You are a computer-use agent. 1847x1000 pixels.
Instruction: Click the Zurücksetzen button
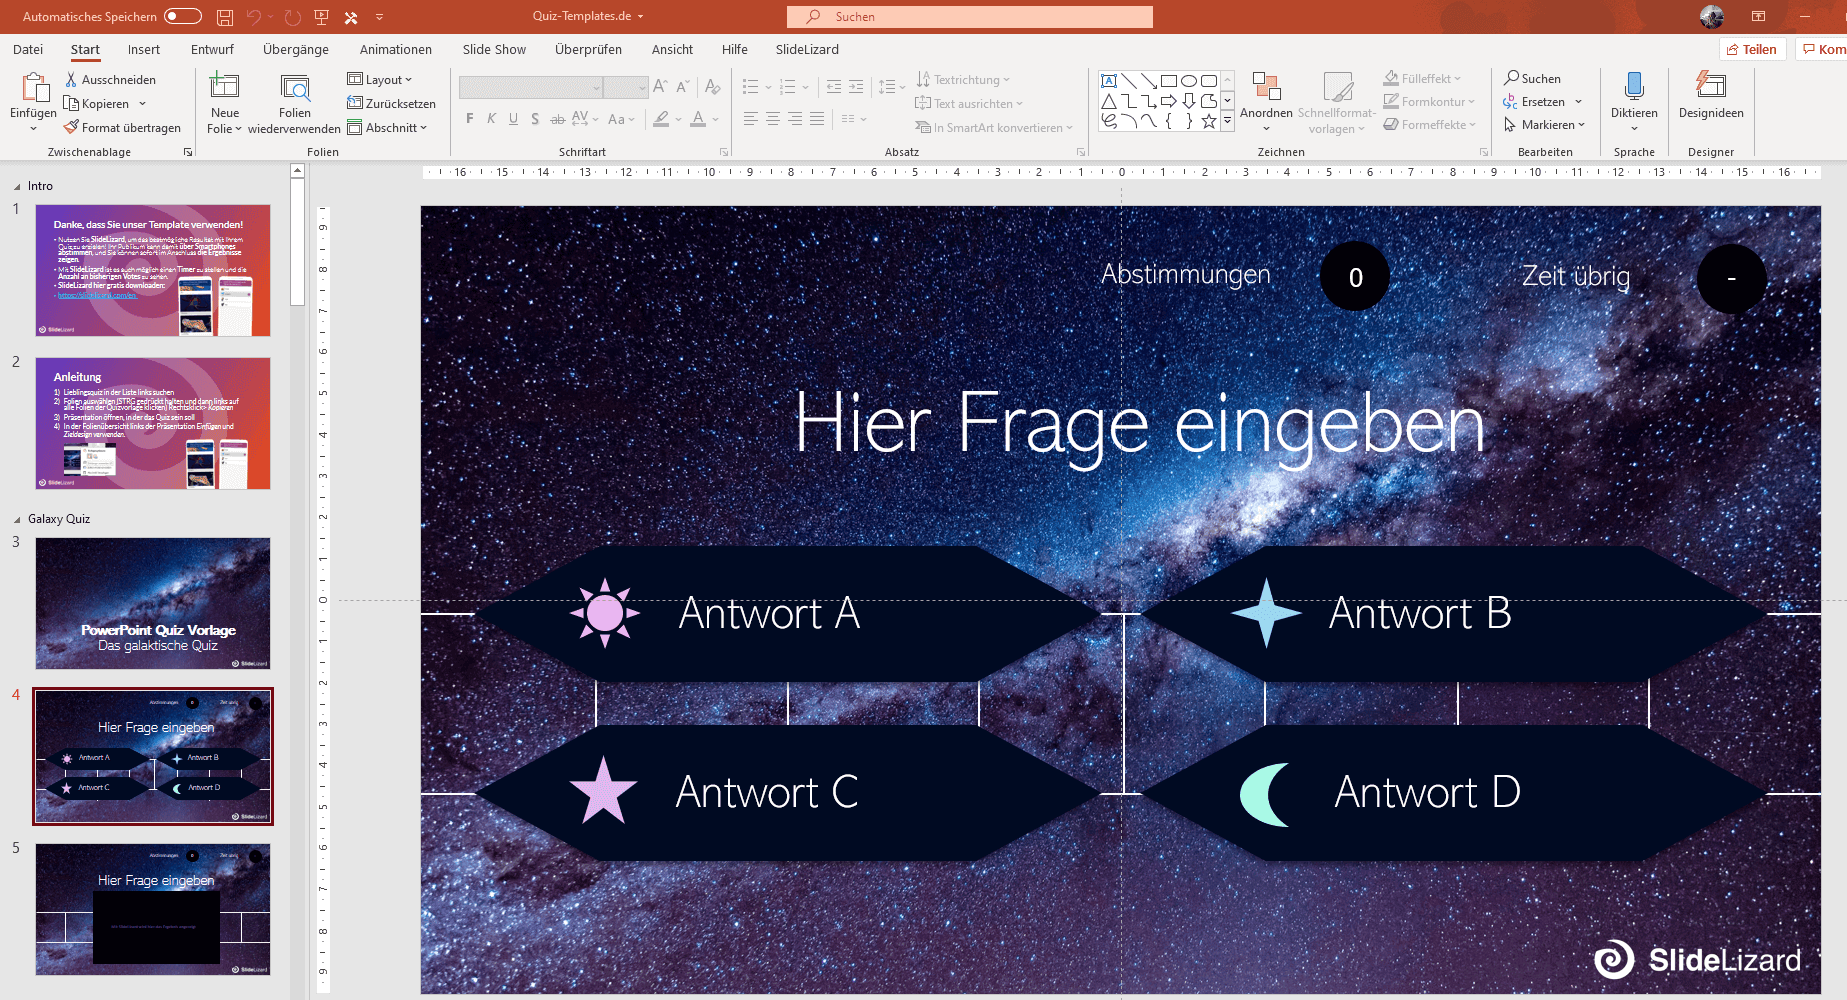coord(391,103)
